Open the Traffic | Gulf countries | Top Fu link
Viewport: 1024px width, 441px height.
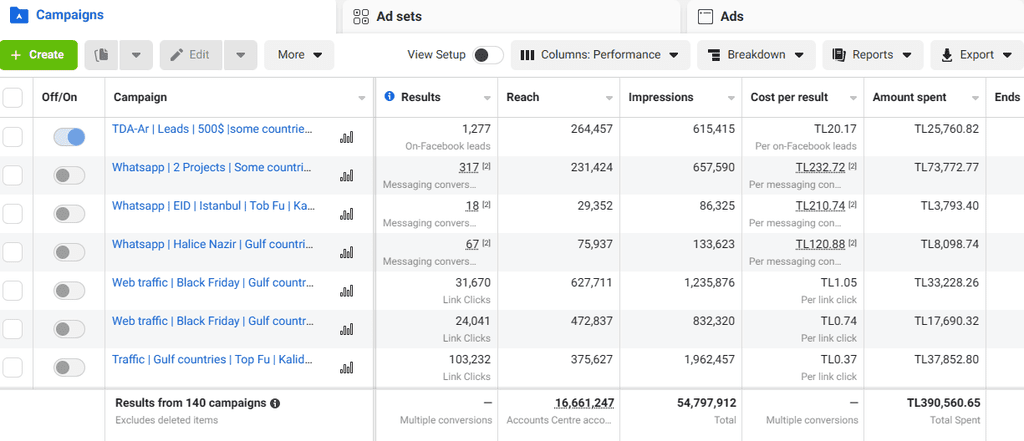click(212, 359)
